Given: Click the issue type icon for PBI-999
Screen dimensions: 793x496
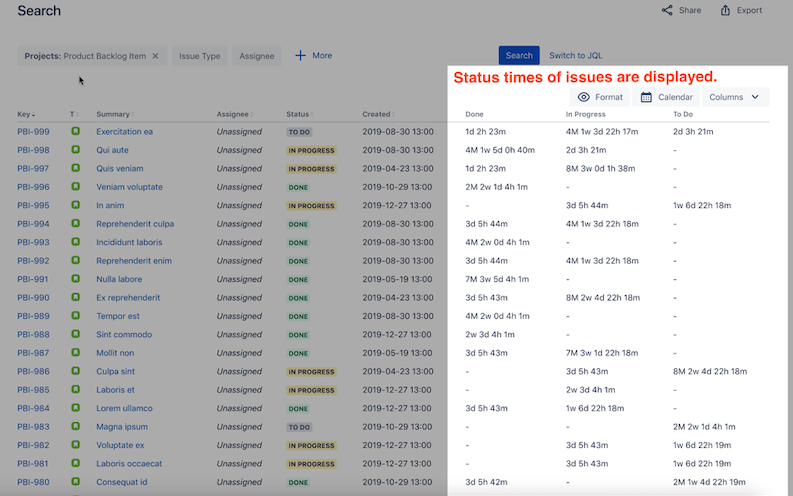Looking at the screenshot, I should pyautogui.click(x=75, y=131).
